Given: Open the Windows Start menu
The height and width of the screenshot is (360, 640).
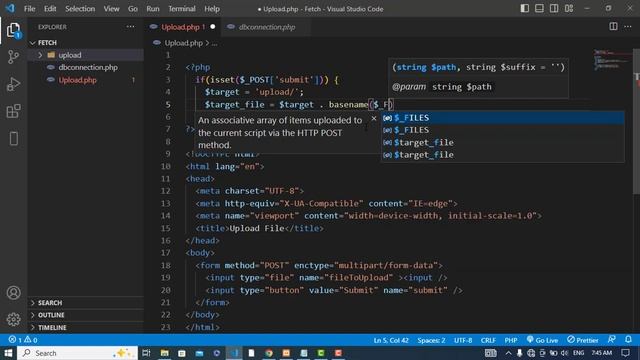Looking at the screenshot, I should pyautogui.click(x=8, y=353).
